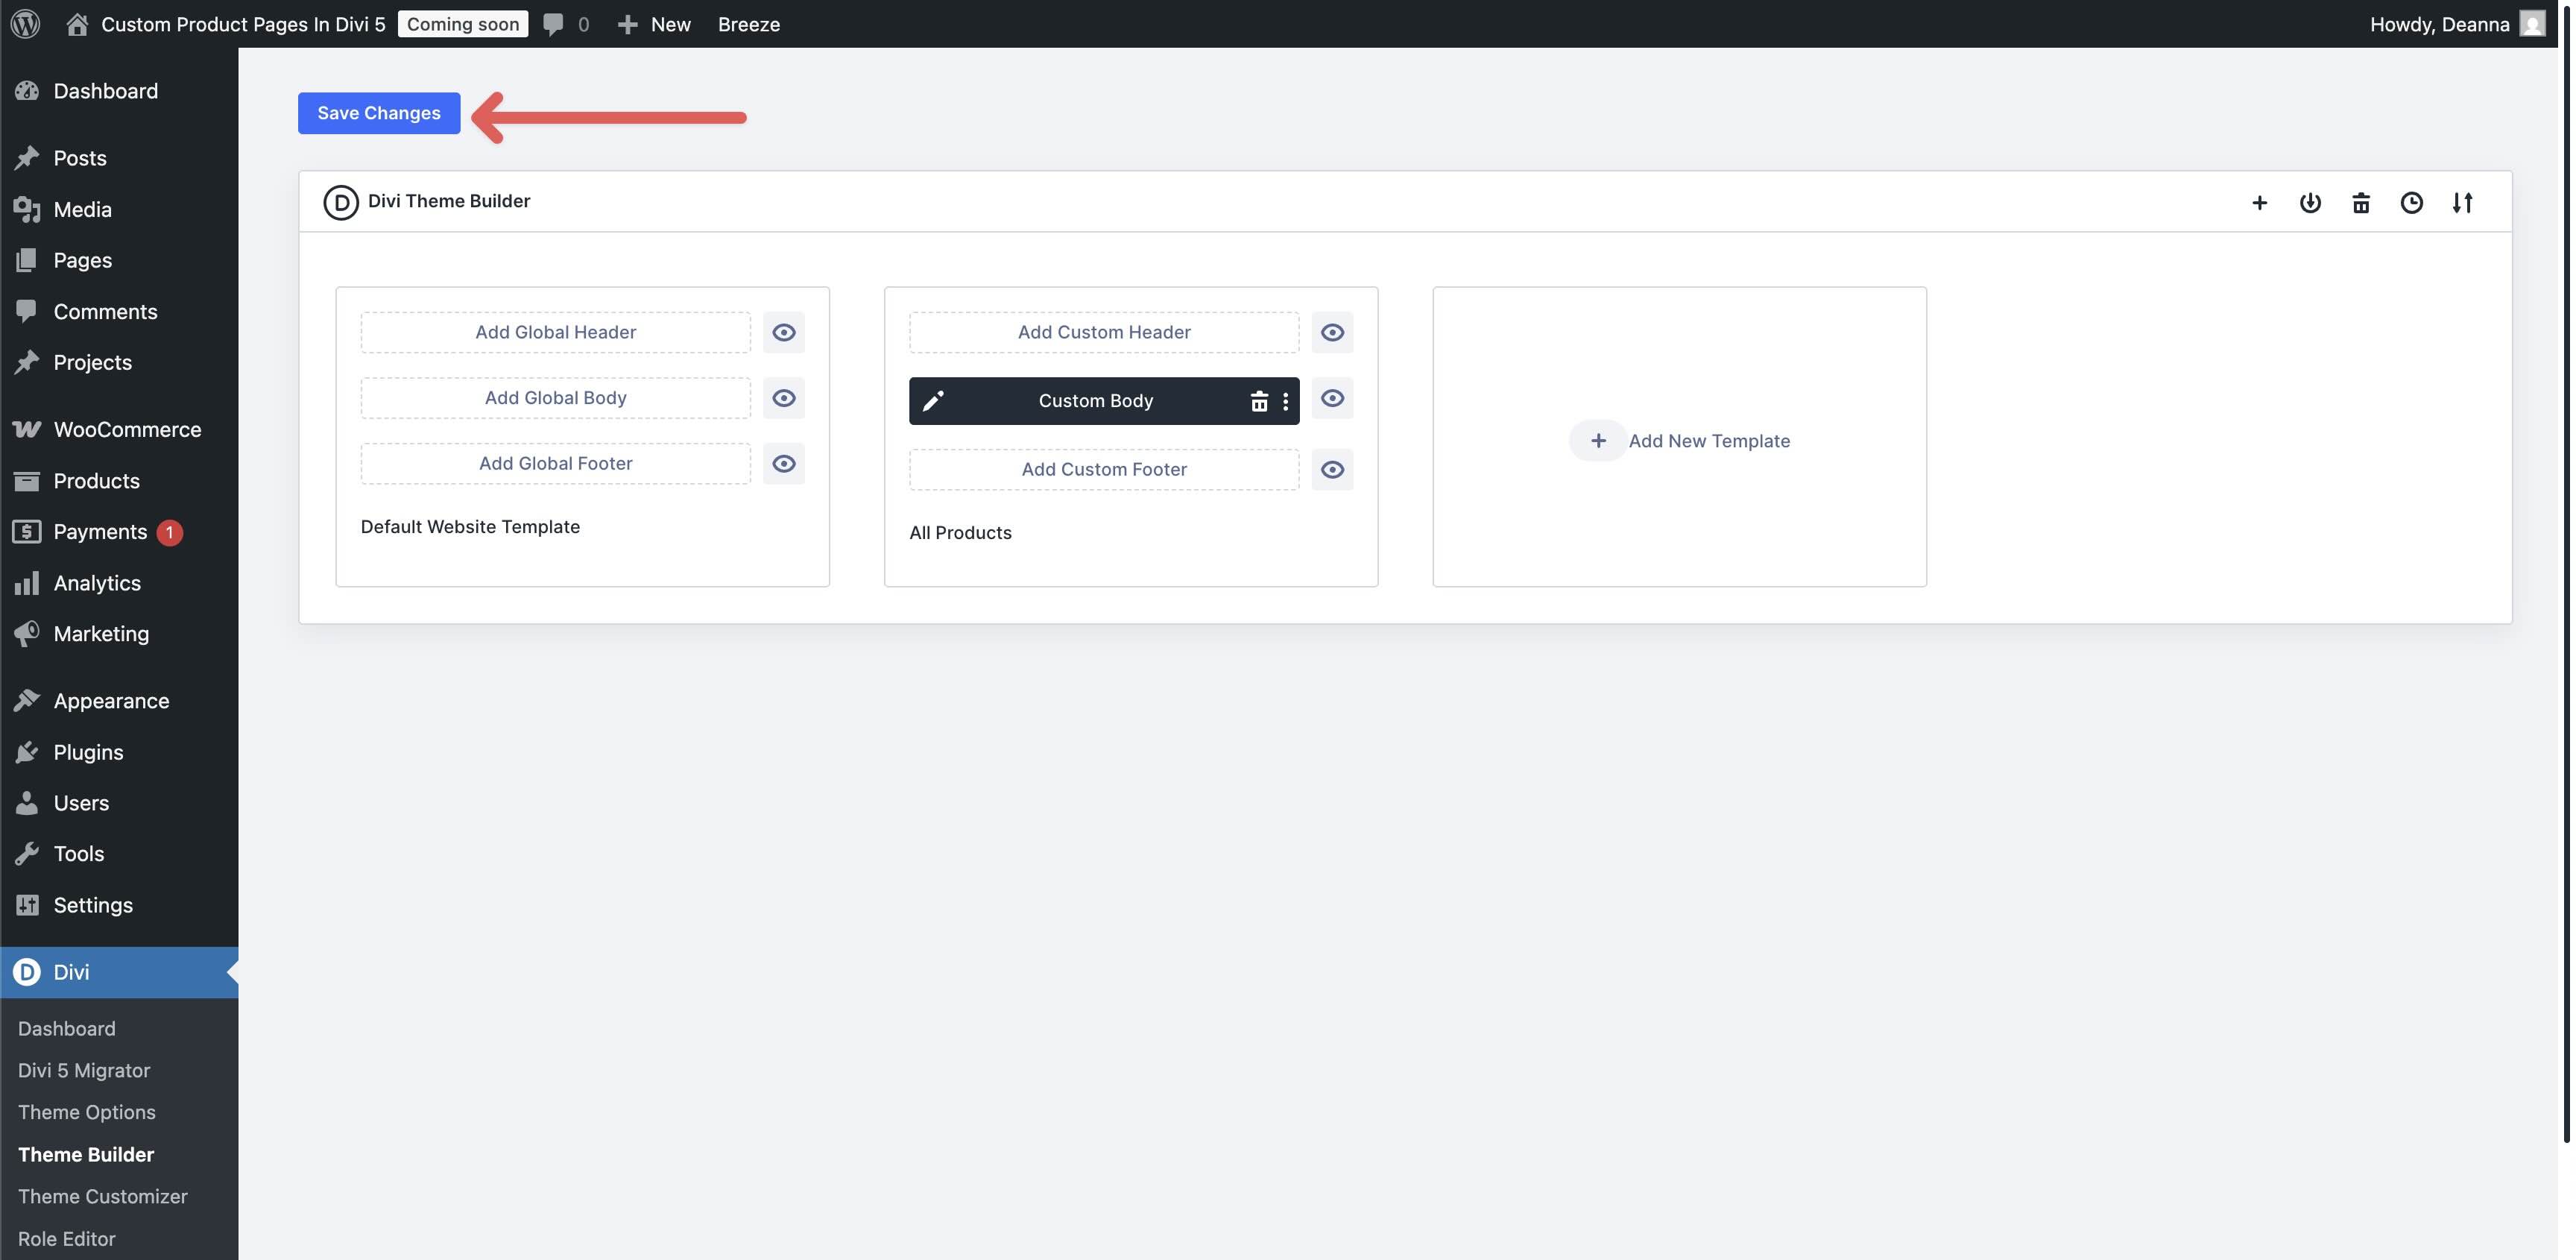This screenshot has width=2576, height=1260.
Task: Select Theme Customizer in Divi submenu
Action: coord(103,1196)
